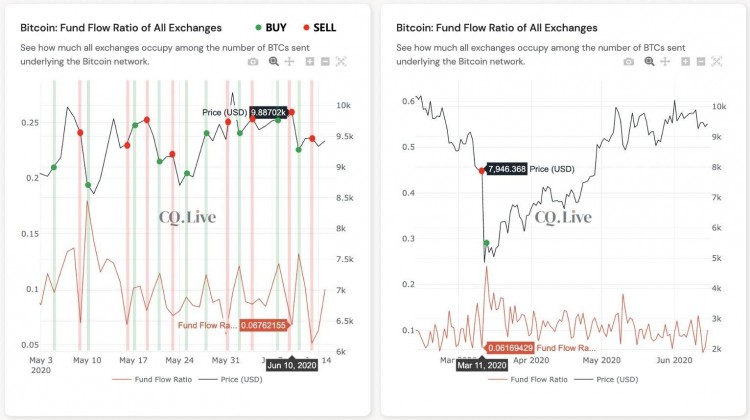Viewport: 750px width, 420px height.
Task: Click the zoom in plus icon on left chart
Action: pyautogui.click(x=310, y=61)
